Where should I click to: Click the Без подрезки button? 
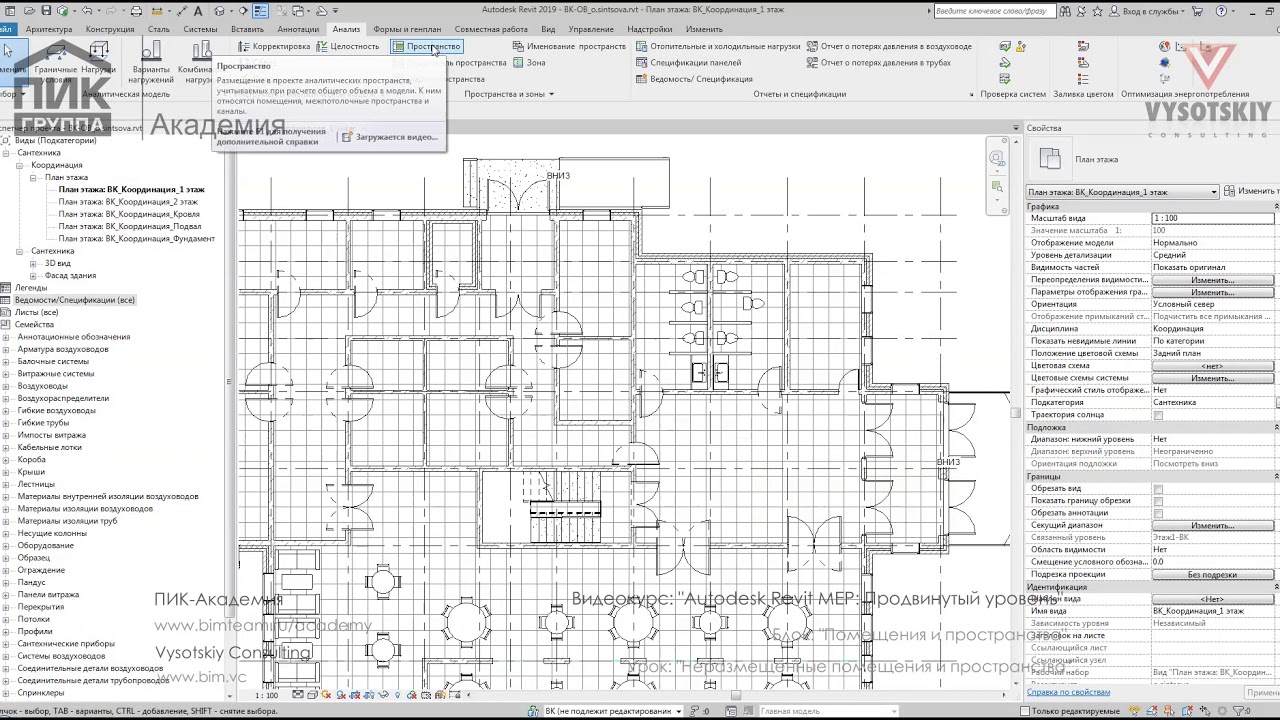coord(1213,574)
